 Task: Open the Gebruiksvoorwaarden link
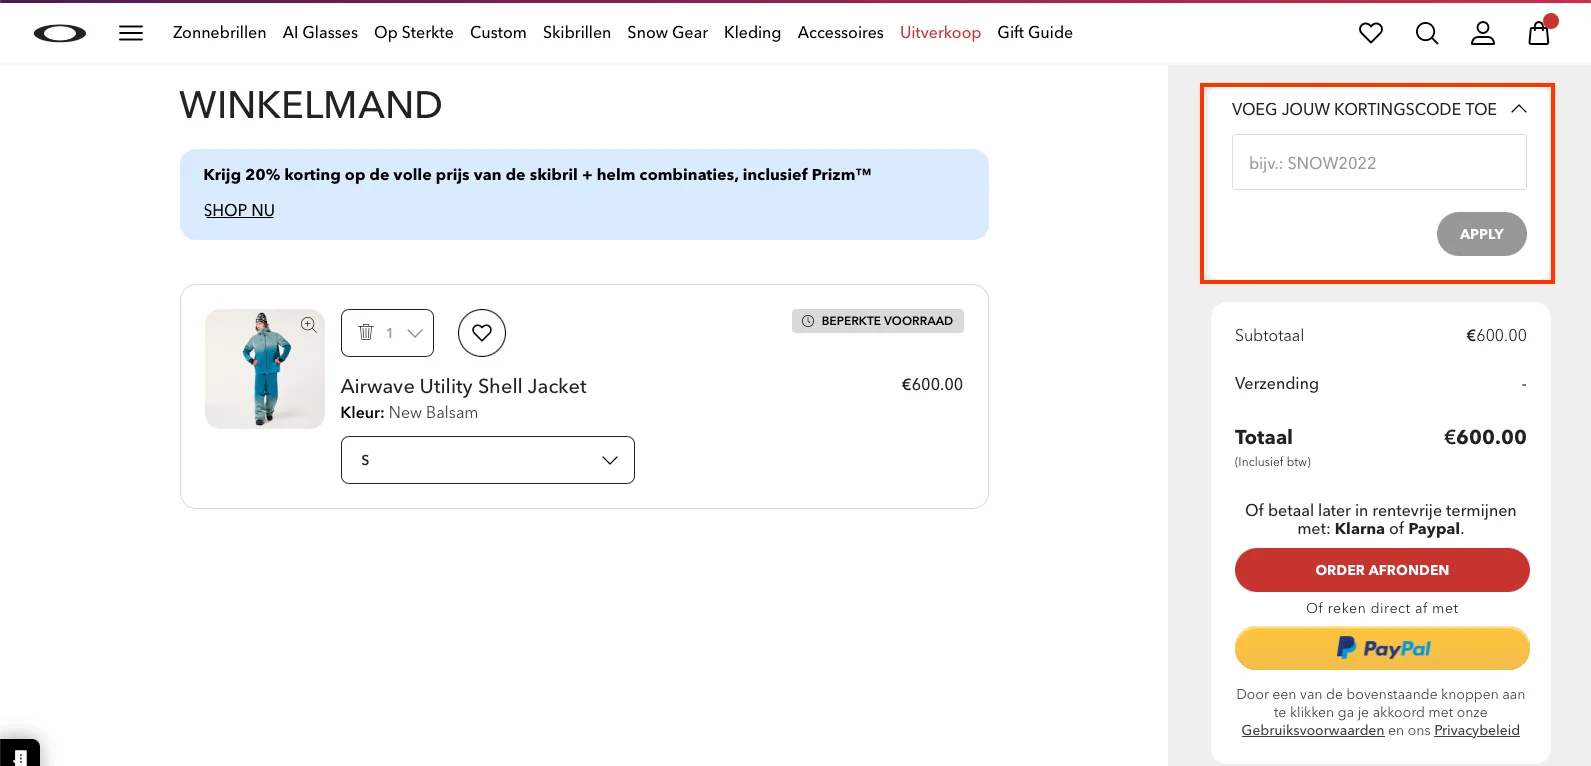pyautogui.click(x=1313, y=731)
